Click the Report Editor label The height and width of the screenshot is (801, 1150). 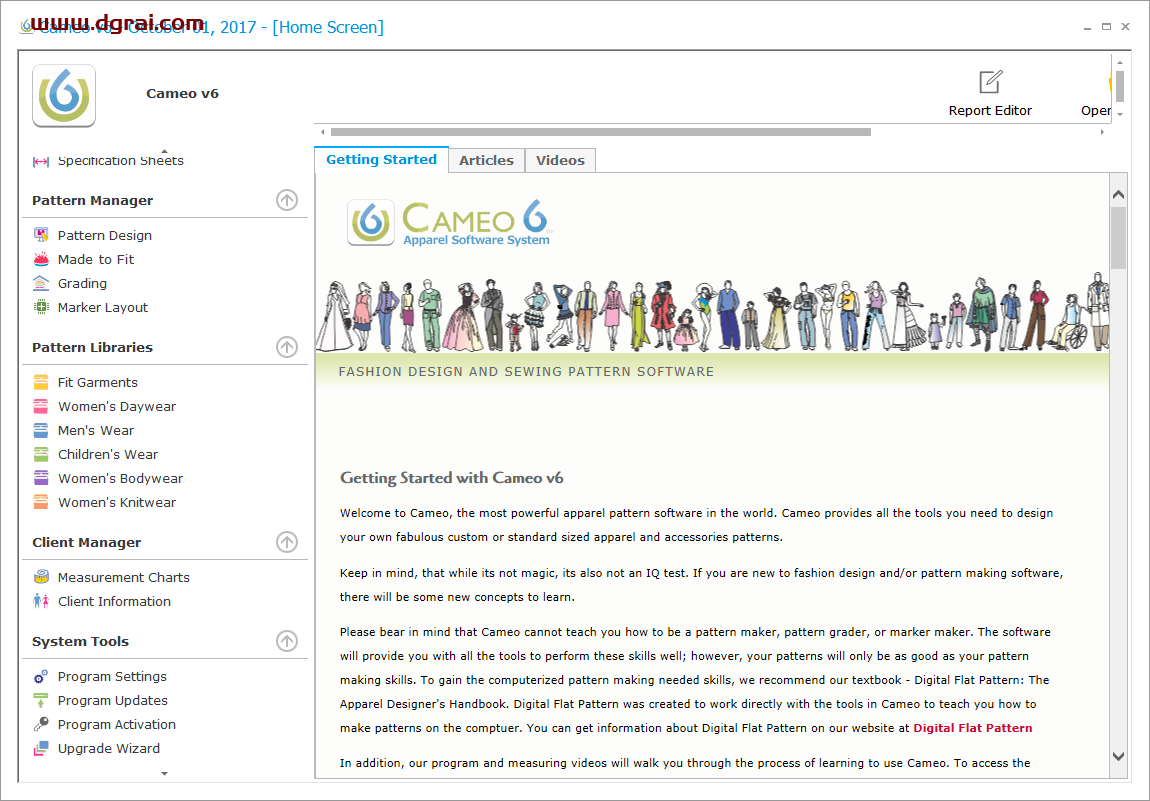click(x=990, y=111)
